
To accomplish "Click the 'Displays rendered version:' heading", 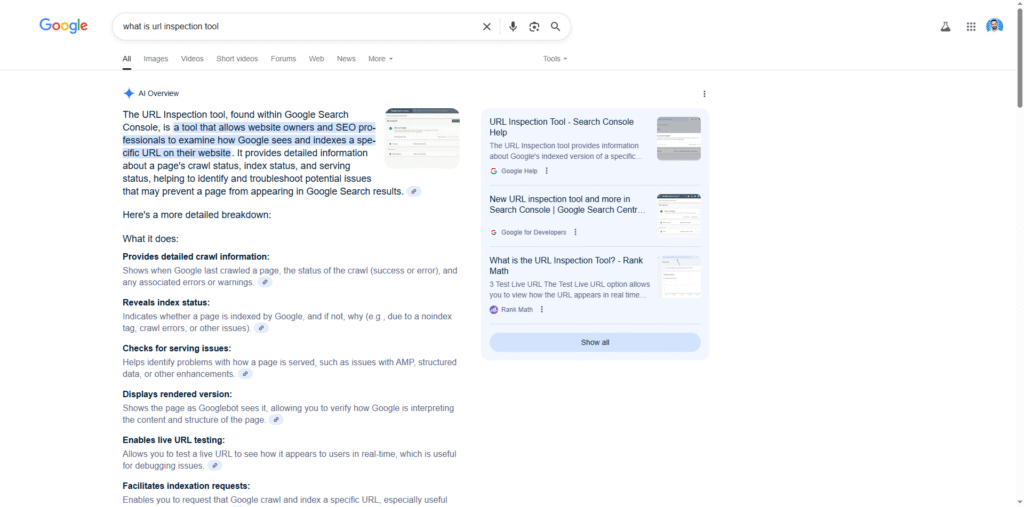I will [177, 394].
